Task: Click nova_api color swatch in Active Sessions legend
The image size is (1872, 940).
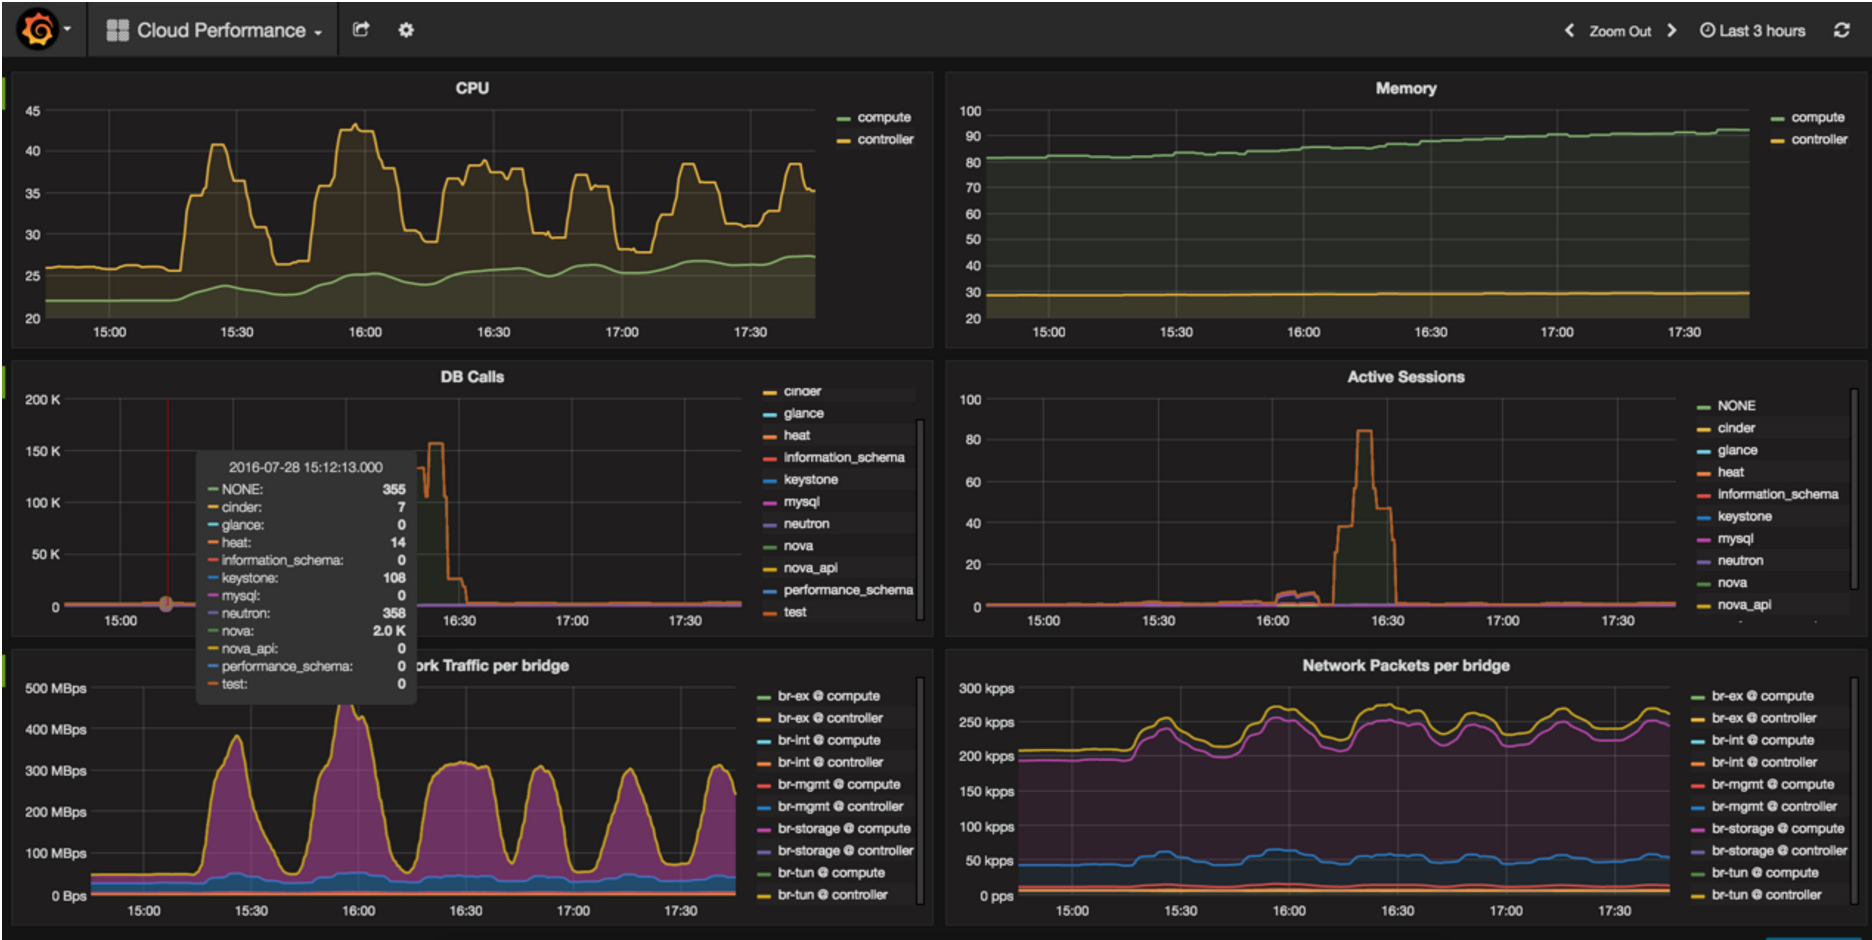Action: tap(1703, 606)
